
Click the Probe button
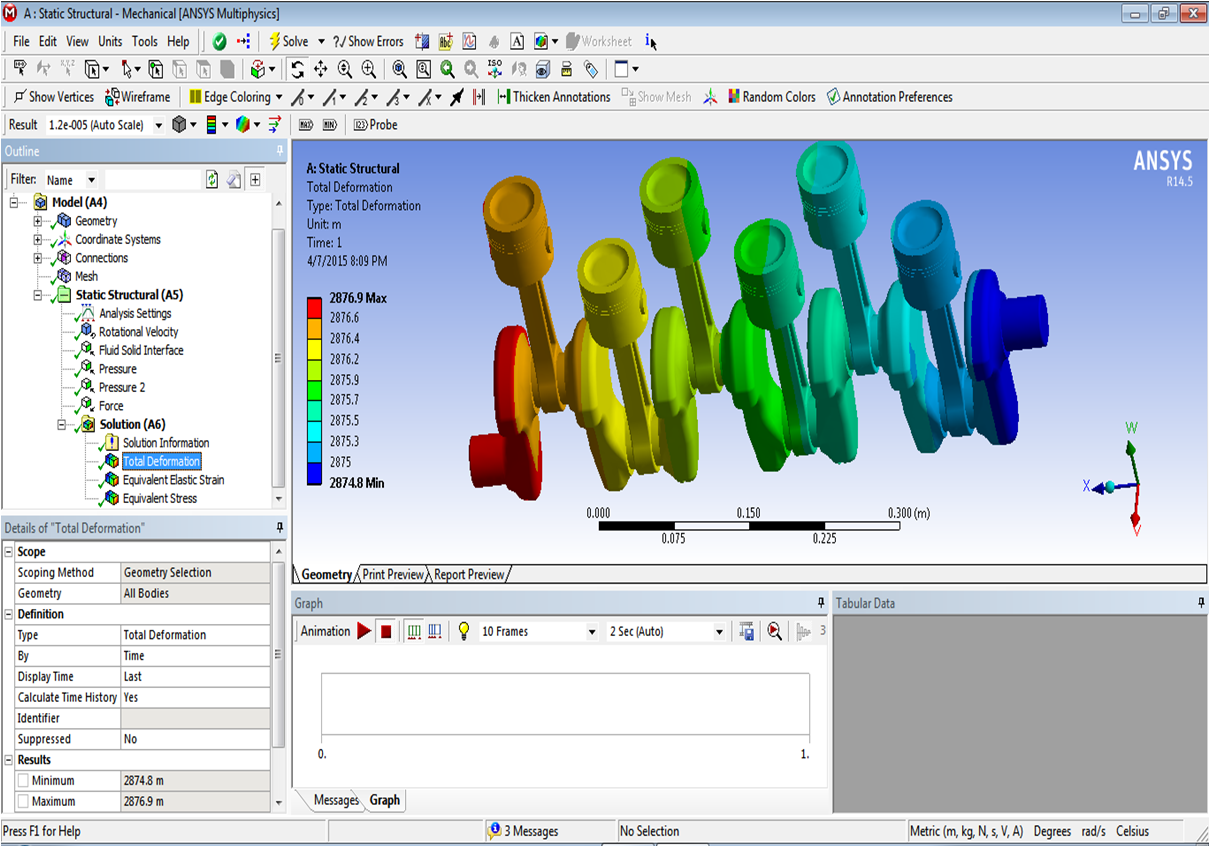(376, 125)
